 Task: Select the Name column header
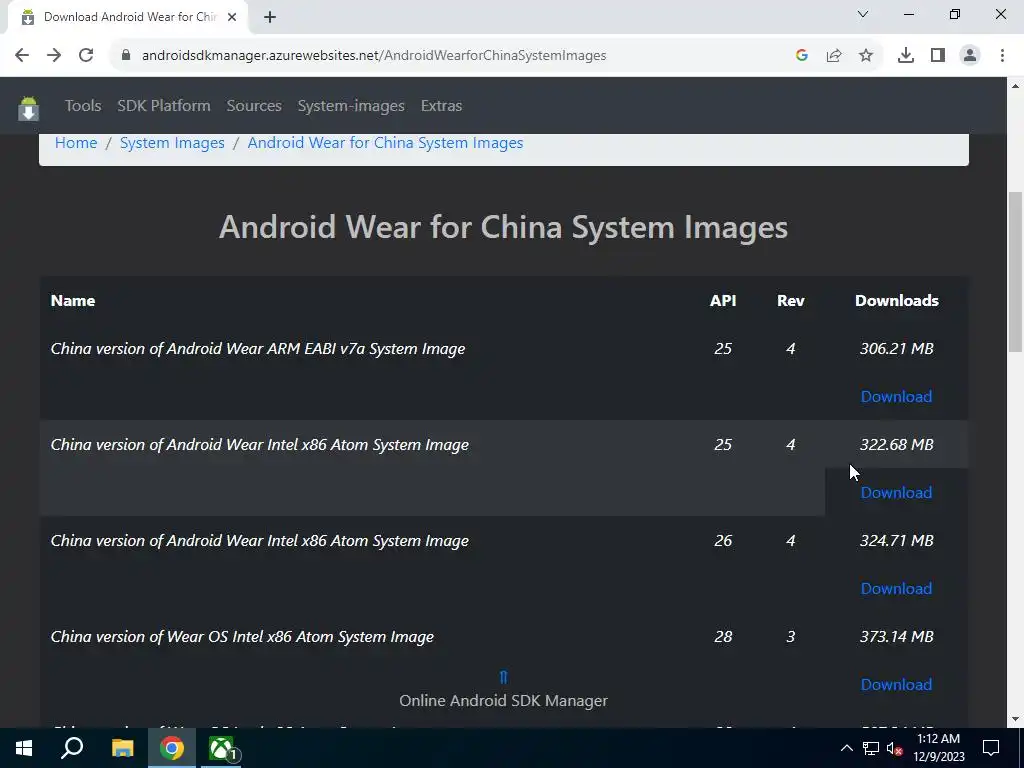point(73,300)
